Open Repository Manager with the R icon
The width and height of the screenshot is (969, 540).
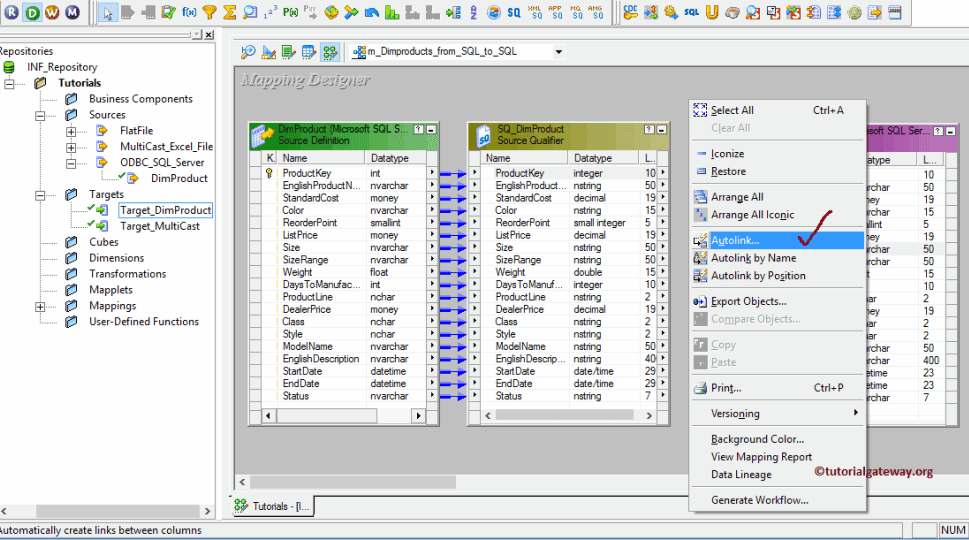coord(12,12)
